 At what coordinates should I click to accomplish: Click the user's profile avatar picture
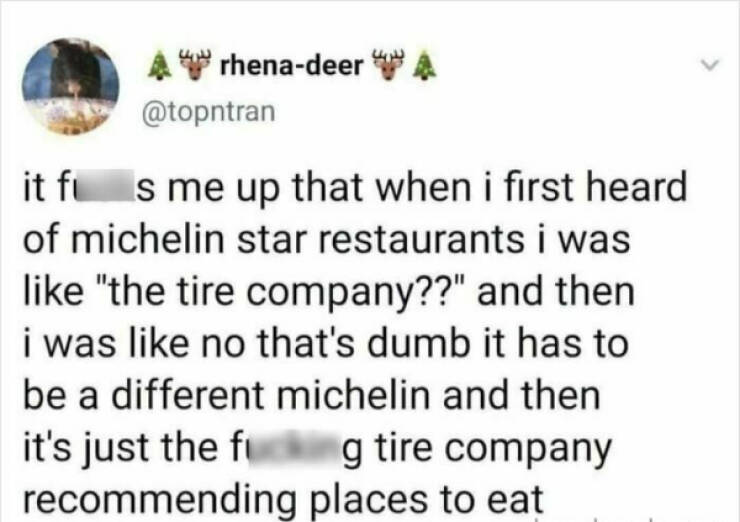(x=70, y=85)
